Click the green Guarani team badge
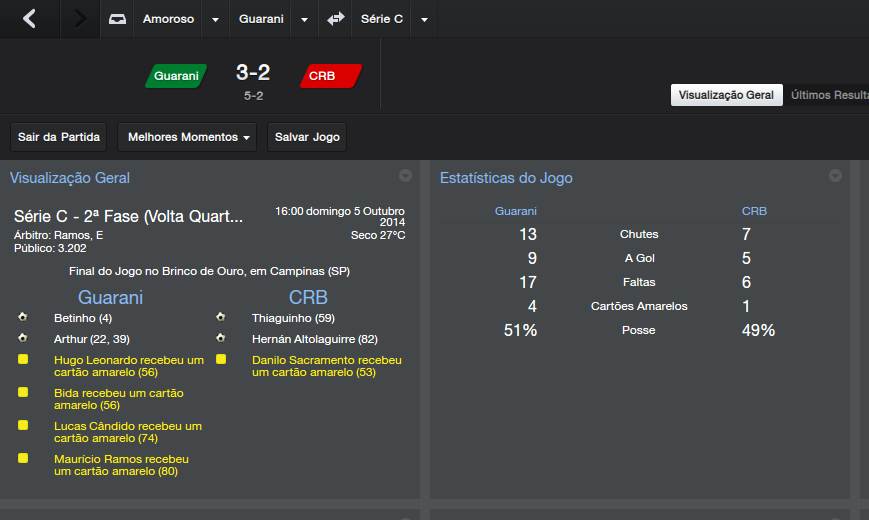869x520 pixels. tap(176, 76)
